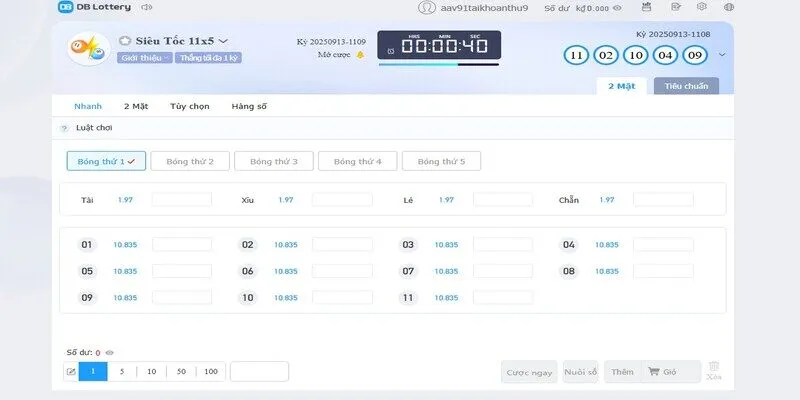Click the Xóa trash icon
Viewport: 800px width, 400px height.
click(714, 369)
